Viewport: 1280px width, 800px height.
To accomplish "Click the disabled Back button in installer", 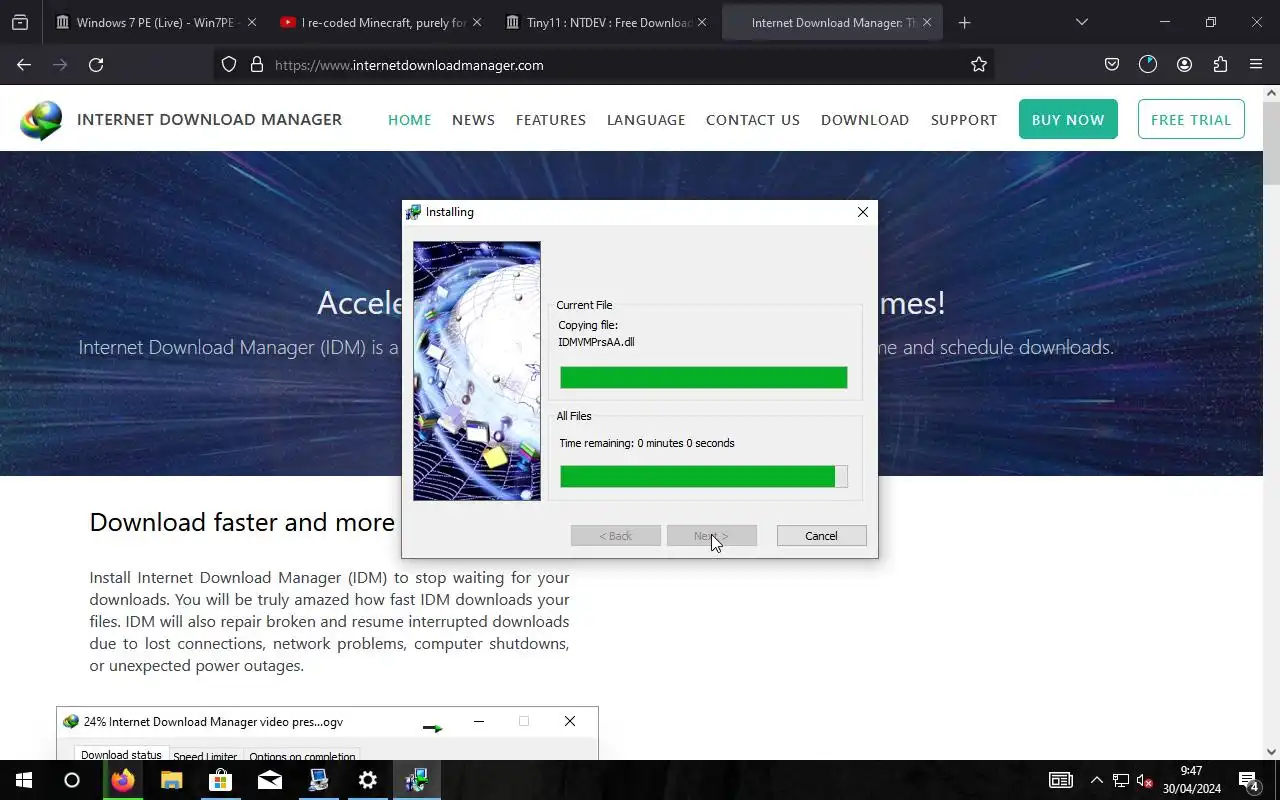I will pyautogui.click(x=615, y=536).
